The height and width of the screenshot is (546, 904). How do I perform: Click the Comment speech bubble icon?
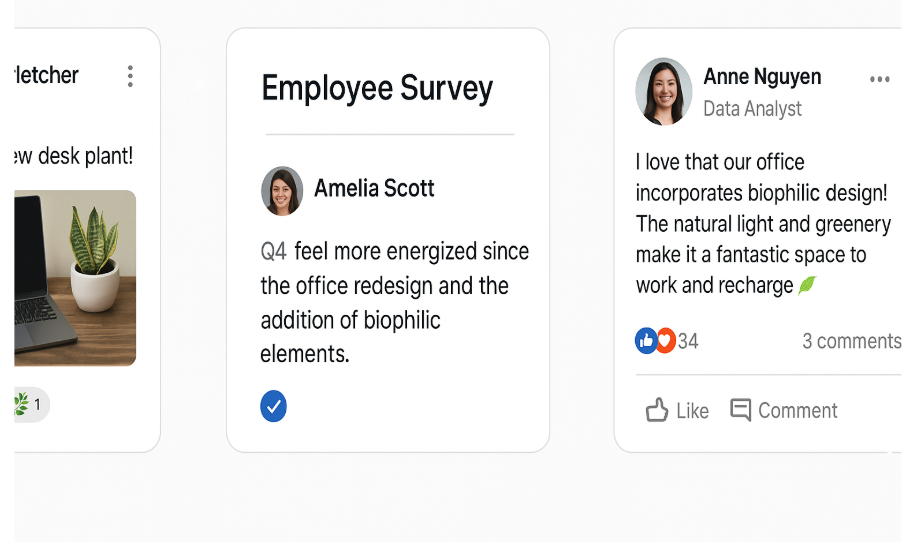[x=740, y=410]
